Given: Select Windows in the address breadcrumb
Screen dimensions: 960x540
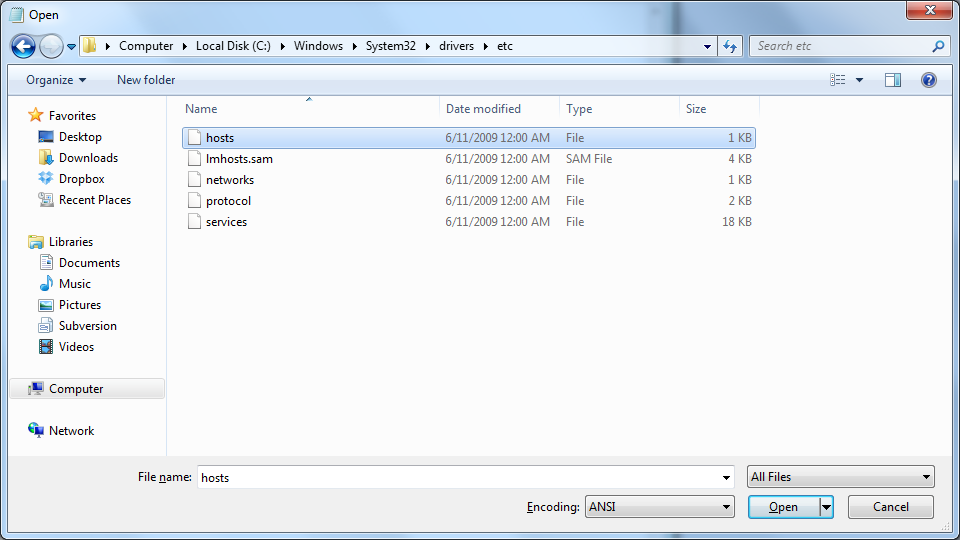Looking at the screenshot, I should 318,46.
